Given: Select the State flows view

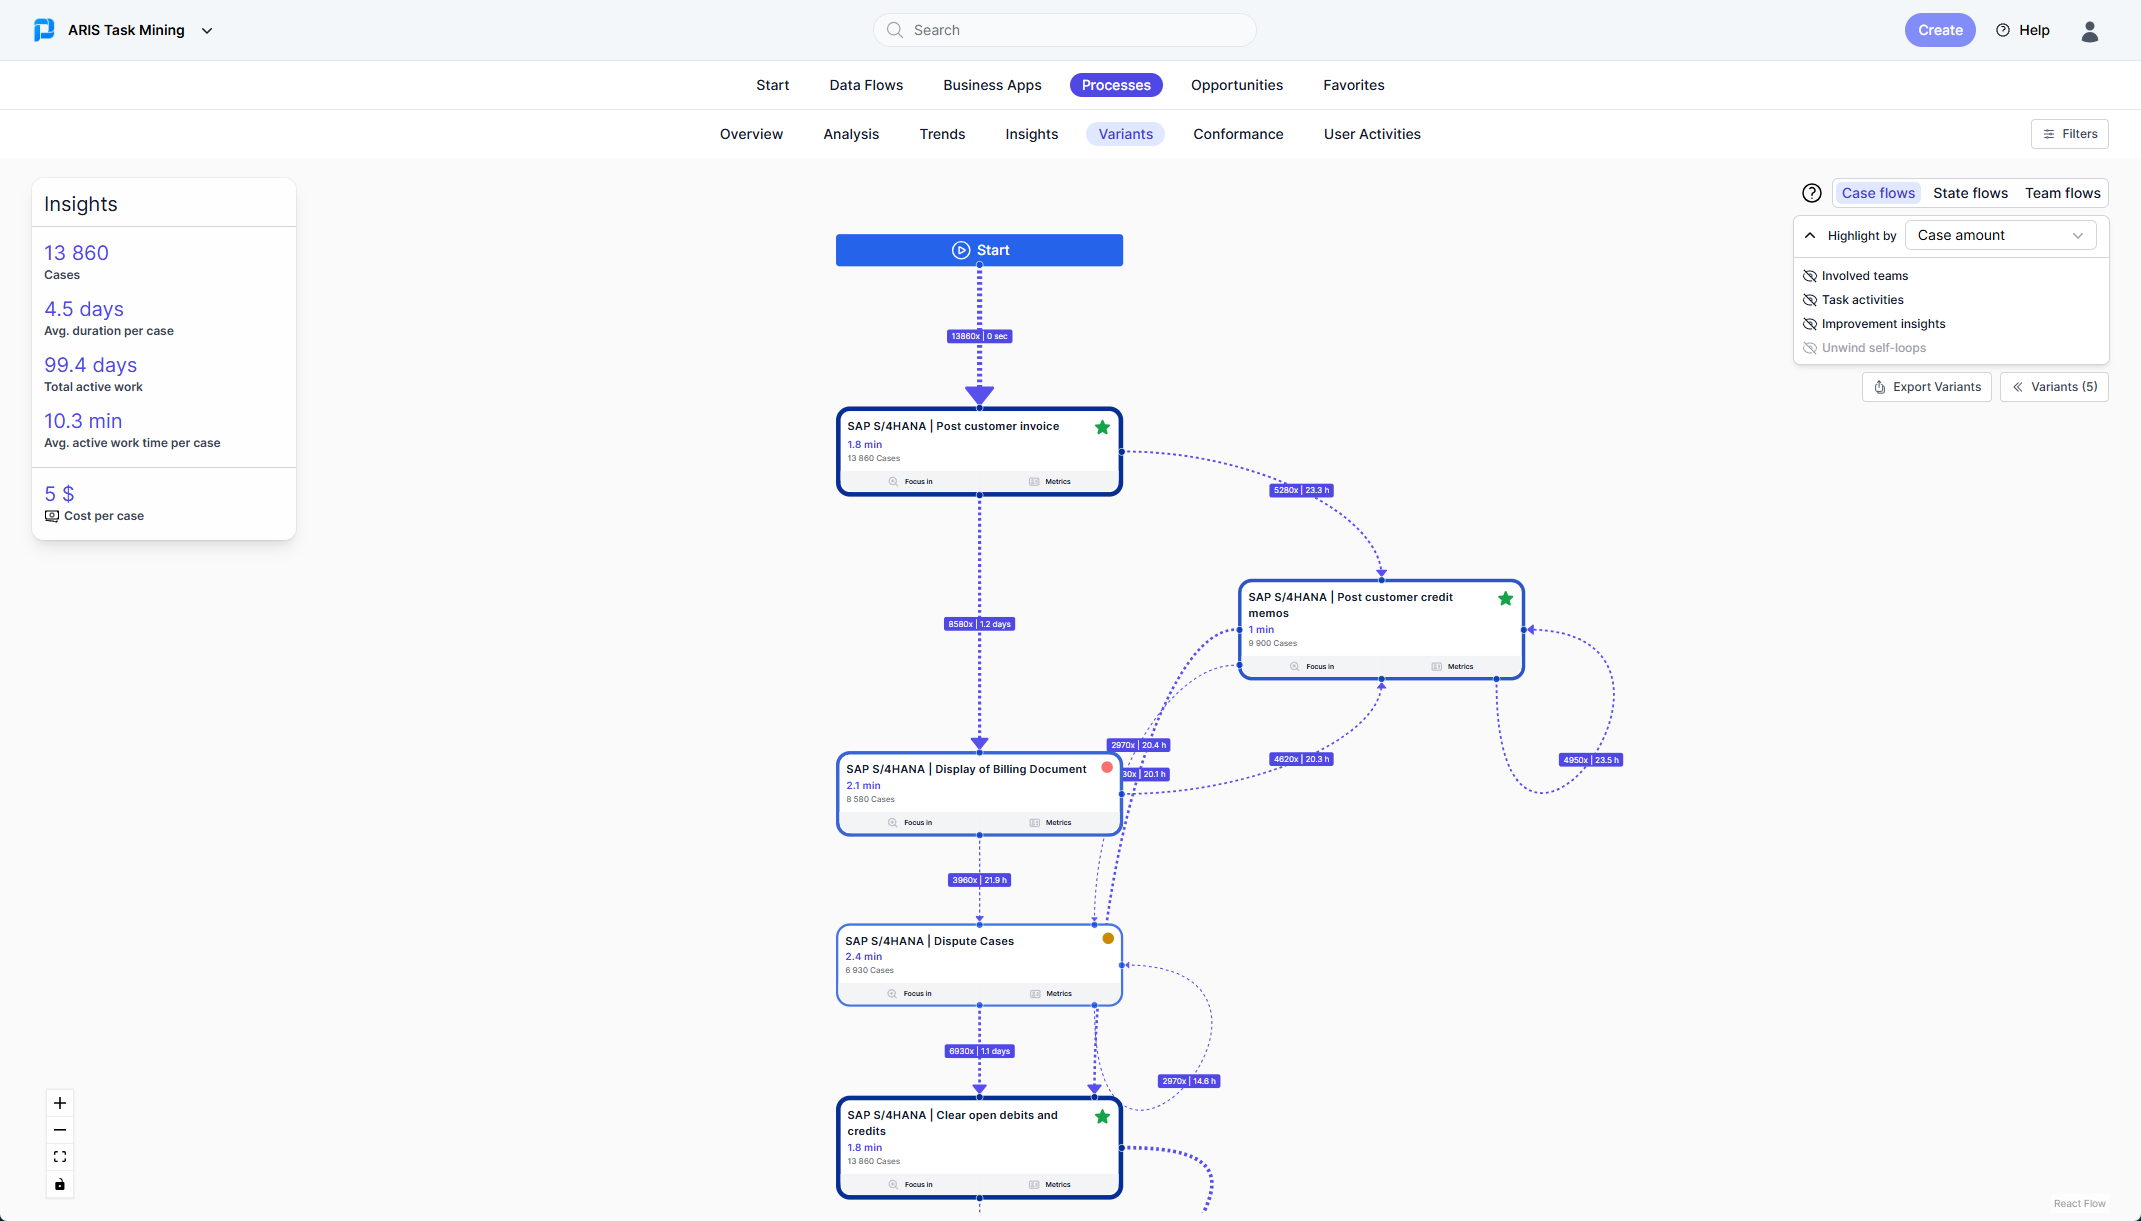Looking at the screenshot, I should click(x=1970, y=193).
